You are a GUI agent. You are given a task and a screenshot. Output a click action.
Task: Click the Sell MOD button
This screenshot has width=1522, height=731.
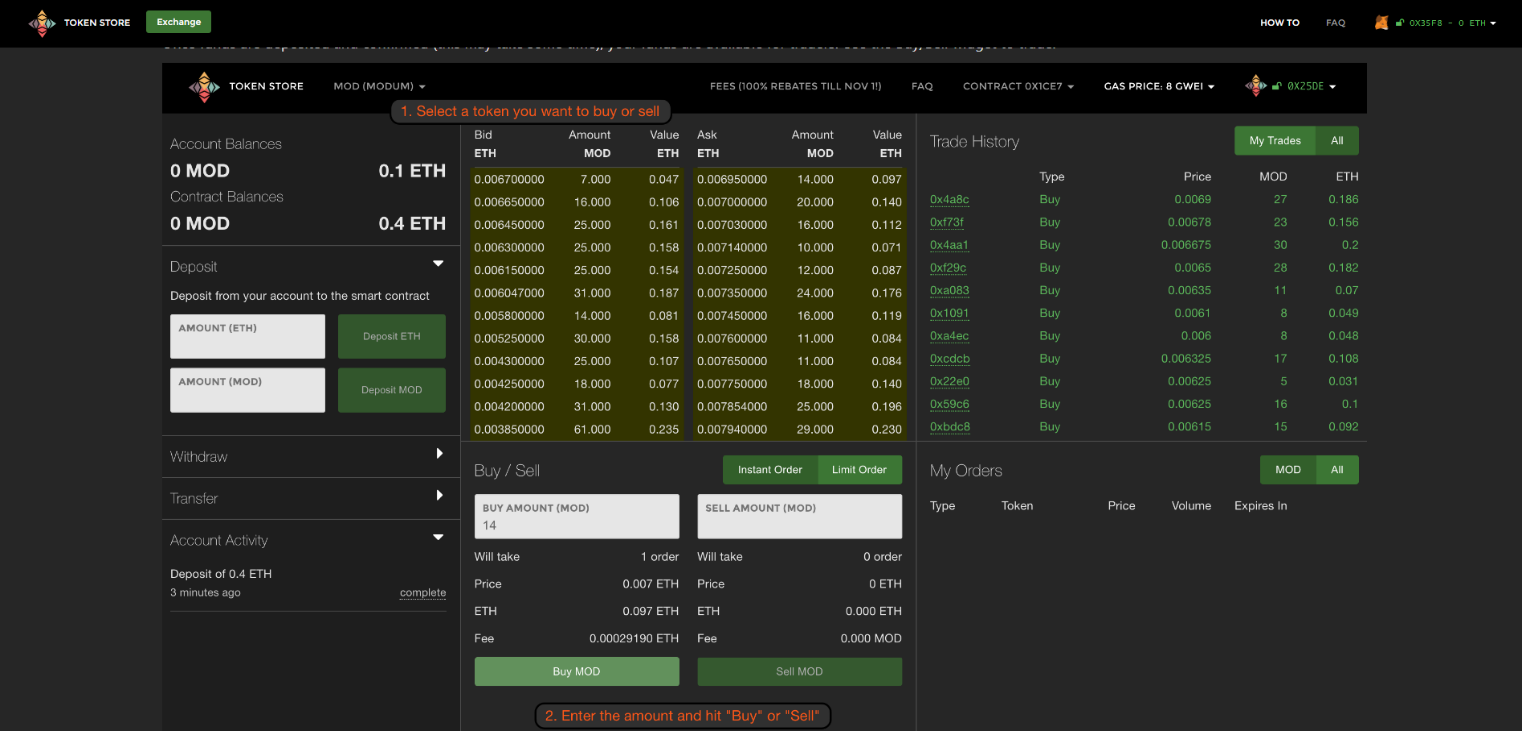[800, 671]
